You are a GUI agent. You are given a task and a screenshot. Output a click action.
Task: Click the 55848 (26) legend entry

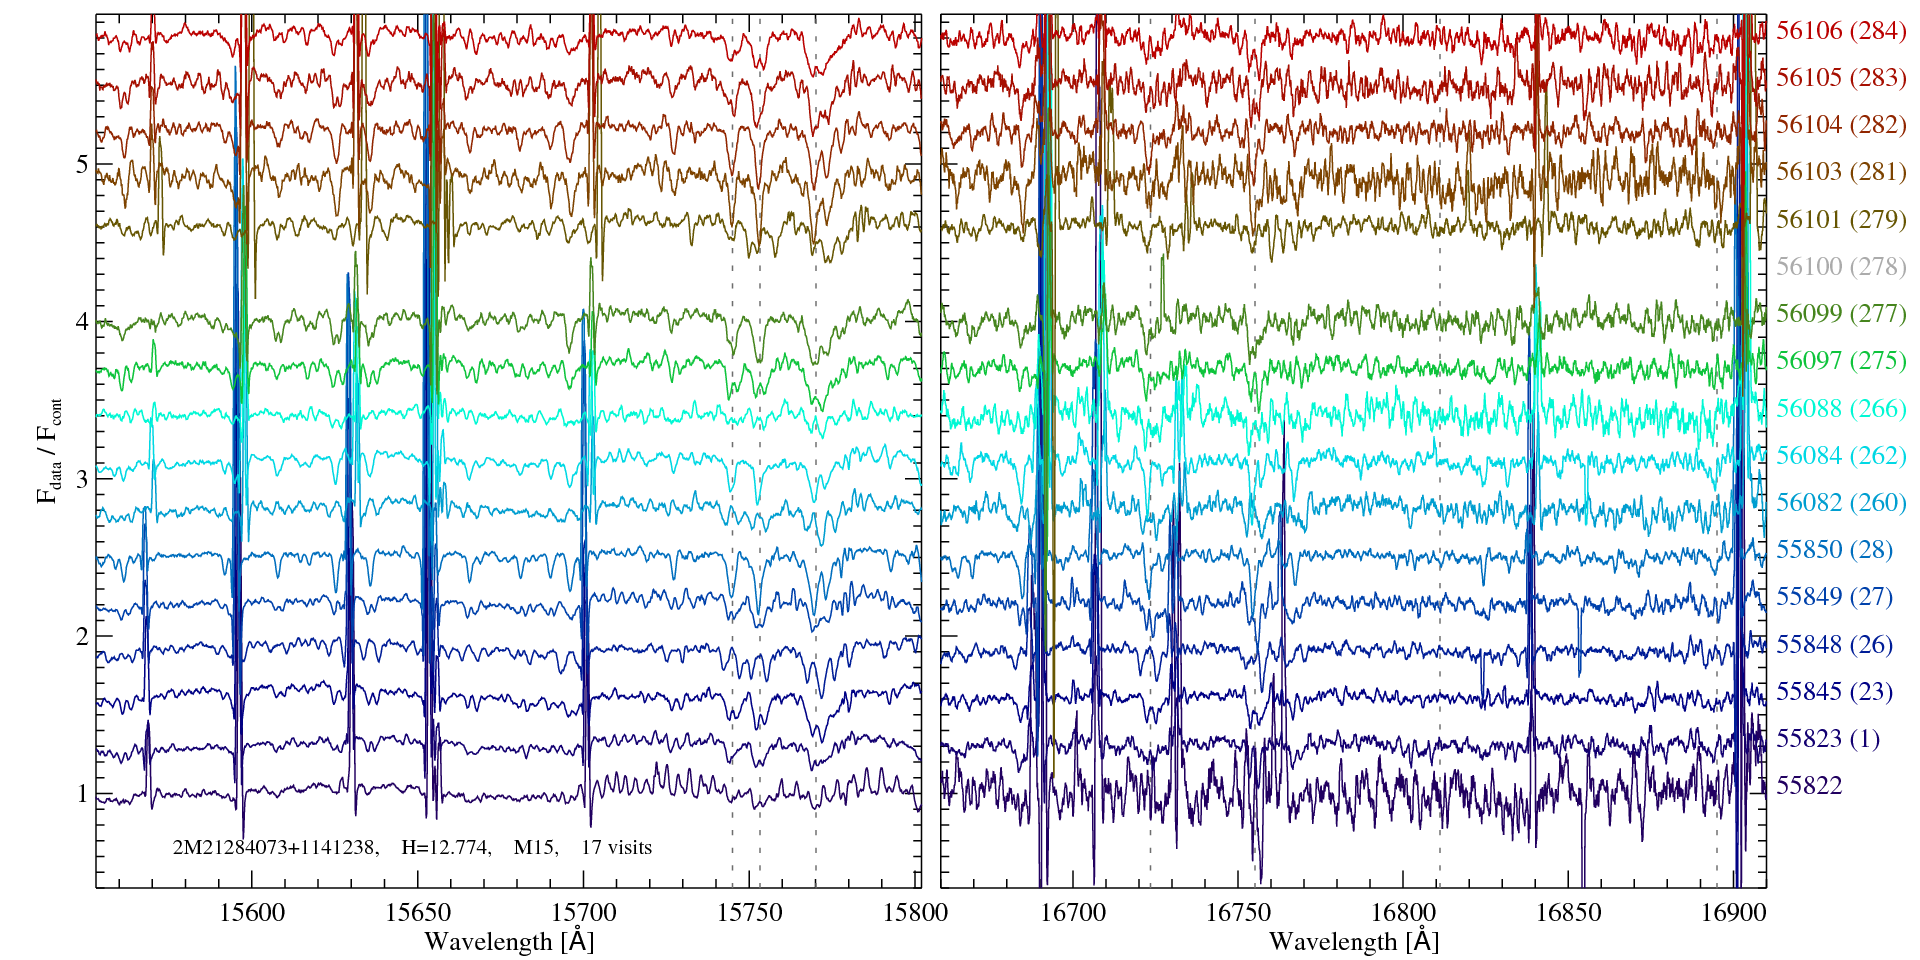pyautogui.click(x=1833, y=645)
